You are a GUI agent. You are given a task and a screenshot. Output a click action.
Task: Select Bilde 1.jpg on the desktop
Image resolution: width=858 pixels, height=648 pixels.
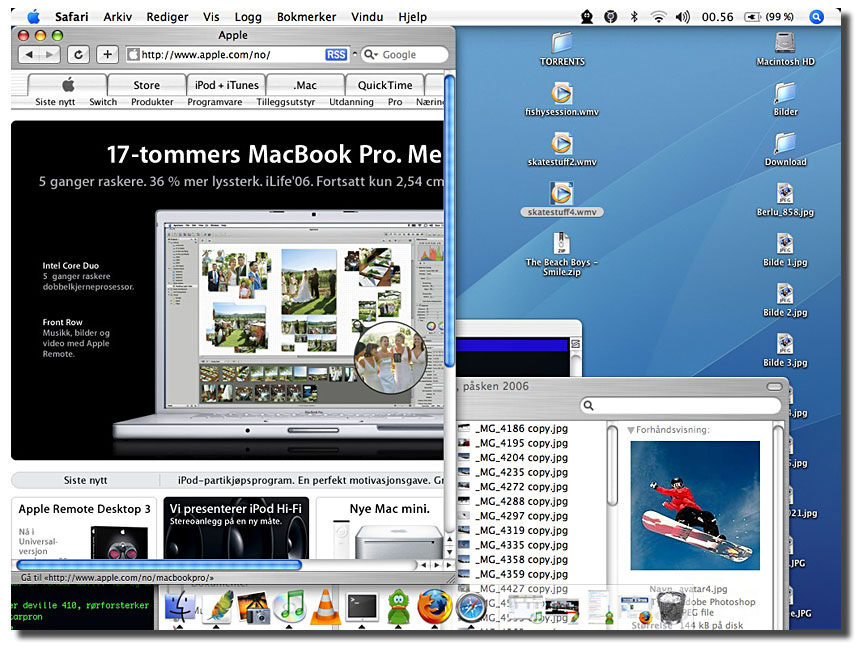785,250
